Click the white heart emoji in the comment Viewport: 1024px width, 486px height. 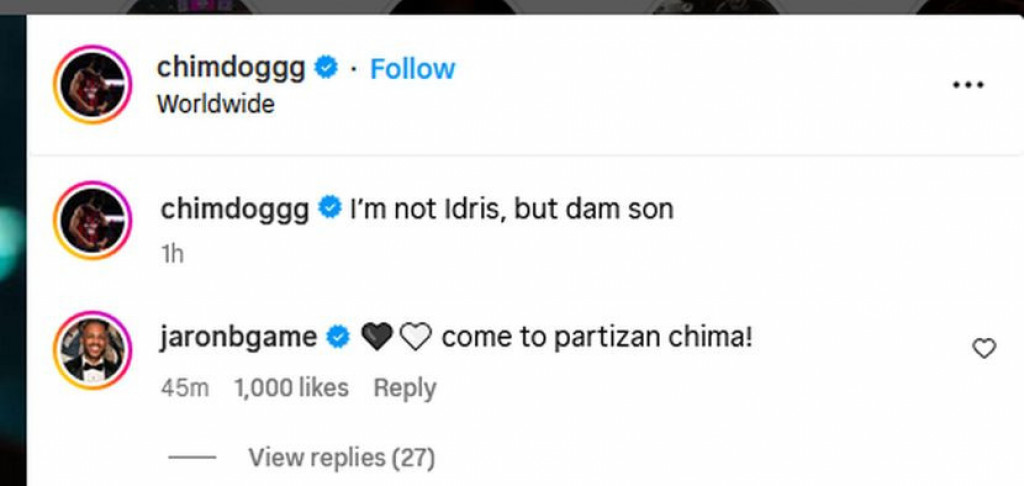(414, 339)
